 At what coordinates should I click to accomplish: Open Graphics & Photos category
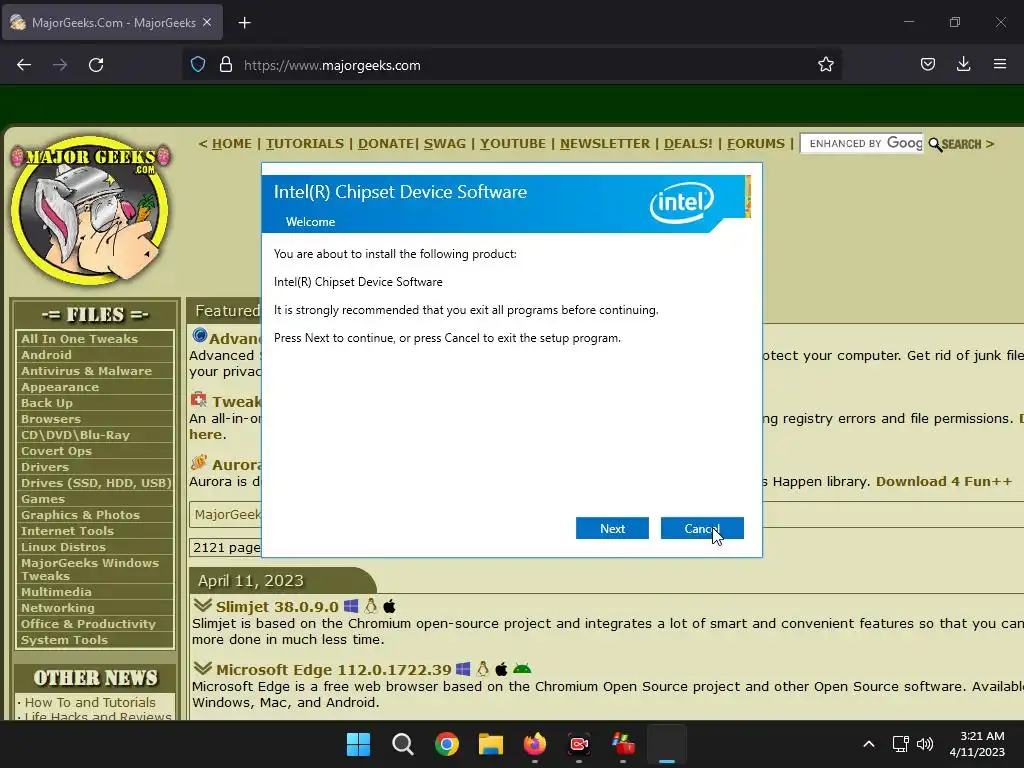point(80,515)
